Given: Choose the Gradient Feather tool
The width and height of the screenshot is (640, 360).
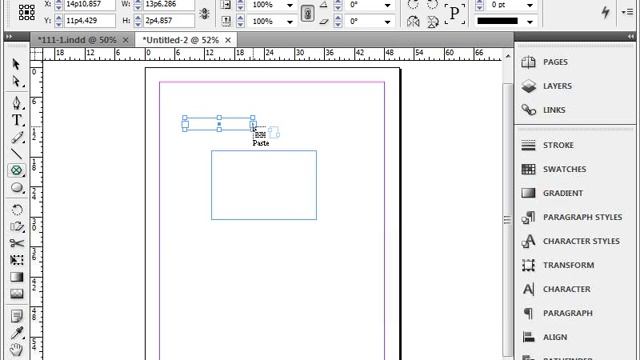Looking at the screenshot, I should click(x=17, y=293).
